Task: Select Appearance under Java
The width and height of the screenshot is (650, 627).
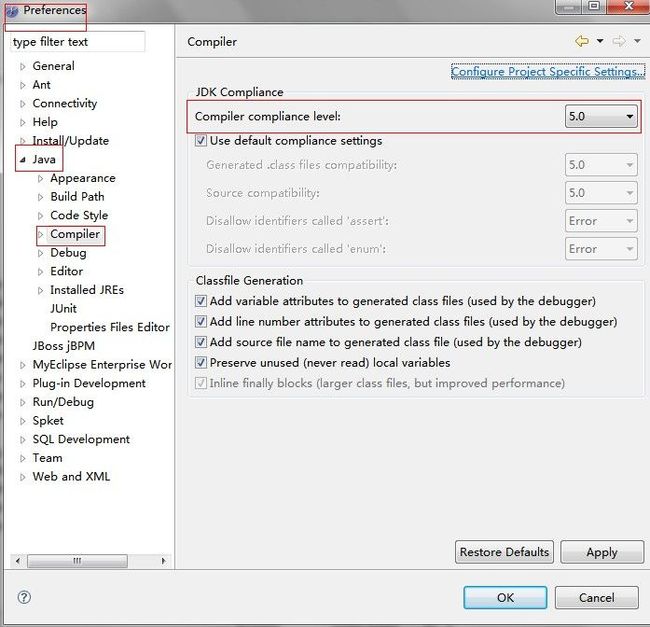Action: pos(83,178)
